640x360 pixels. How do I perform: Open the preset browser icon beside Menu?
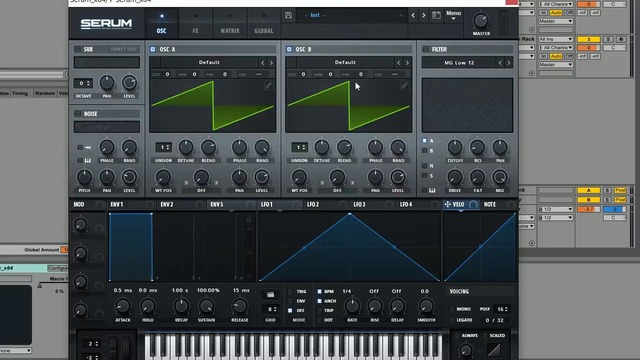[436, 16]
